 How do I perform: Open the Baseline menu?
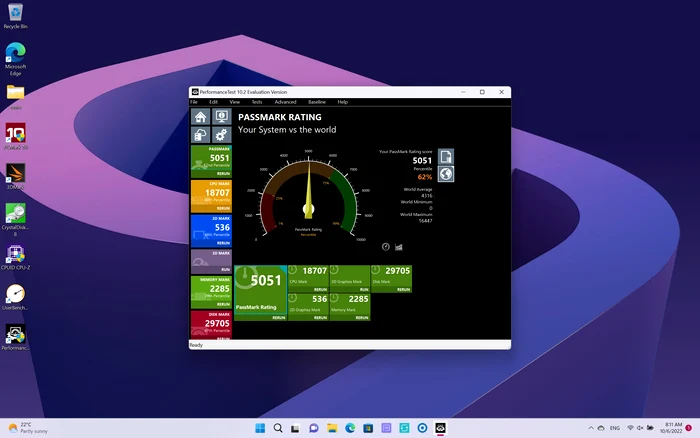[317, 102]
